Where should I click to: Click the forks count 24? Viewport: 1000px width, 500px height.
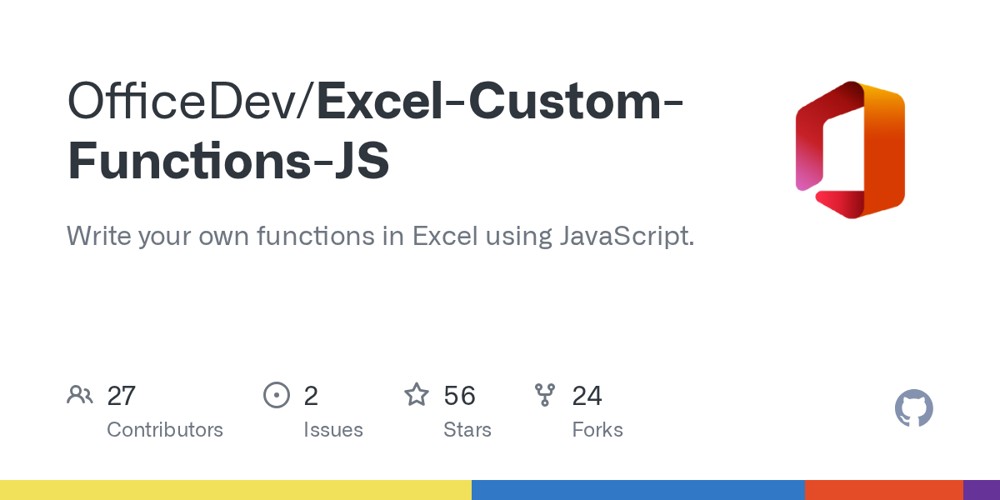click(587, 396)
